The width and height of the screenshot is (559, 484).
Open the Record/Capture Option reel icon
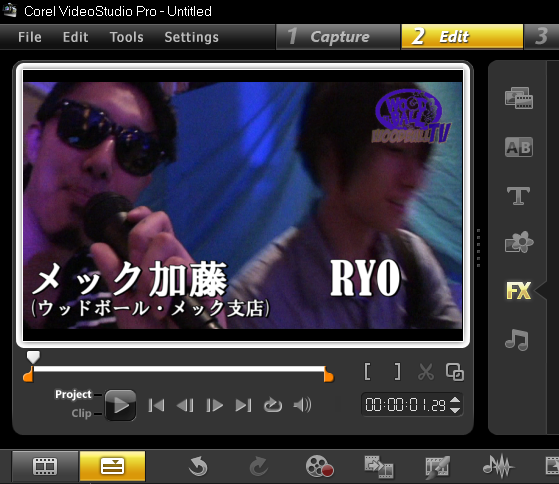[319, 466]
